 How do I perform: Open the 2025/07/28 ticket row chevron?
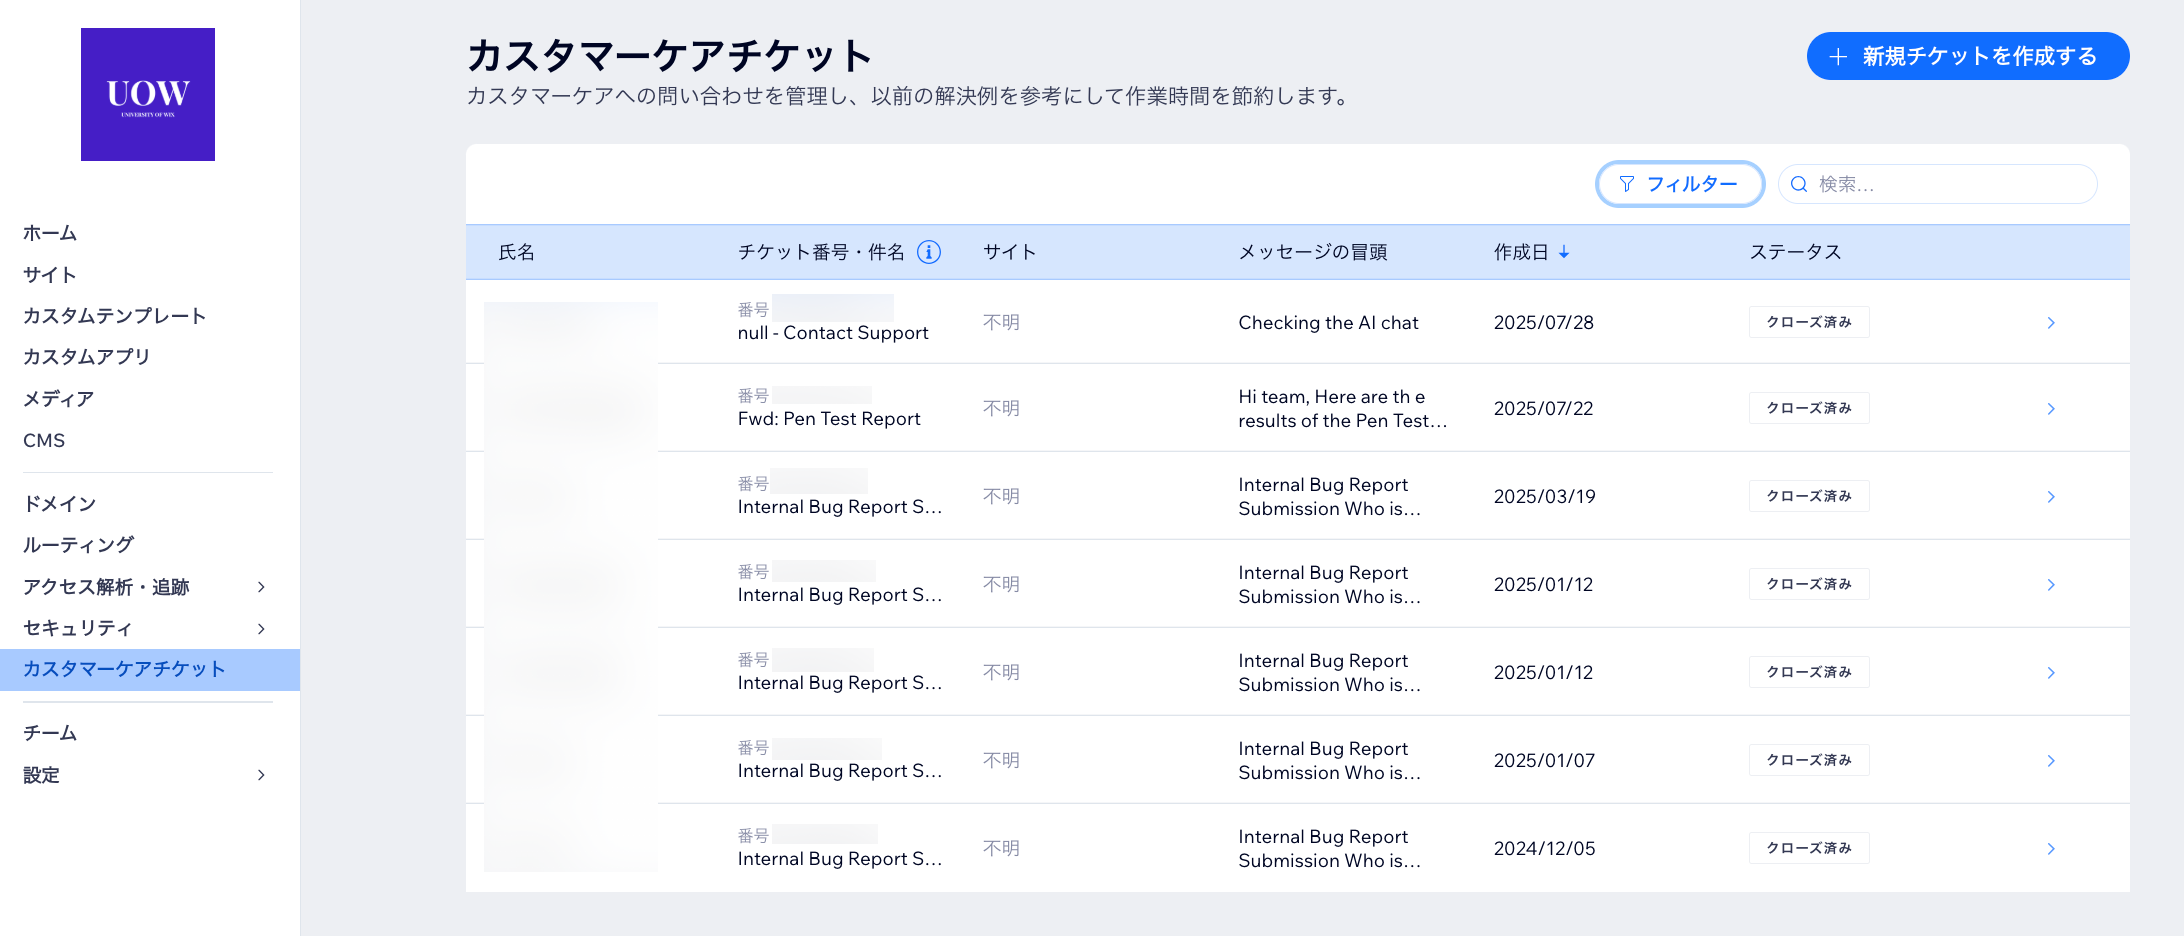click(2050, 323)
